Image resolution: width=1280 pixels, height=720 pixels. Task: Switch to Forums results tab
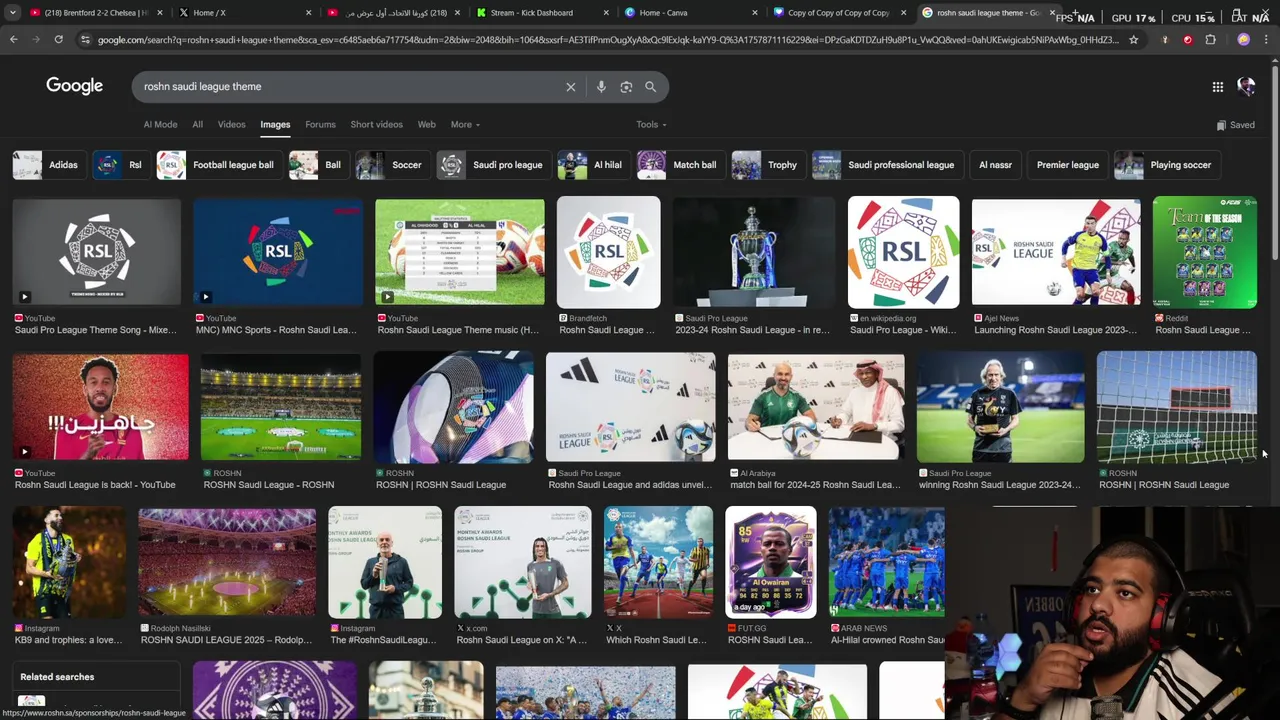click(x=320, y=125)
